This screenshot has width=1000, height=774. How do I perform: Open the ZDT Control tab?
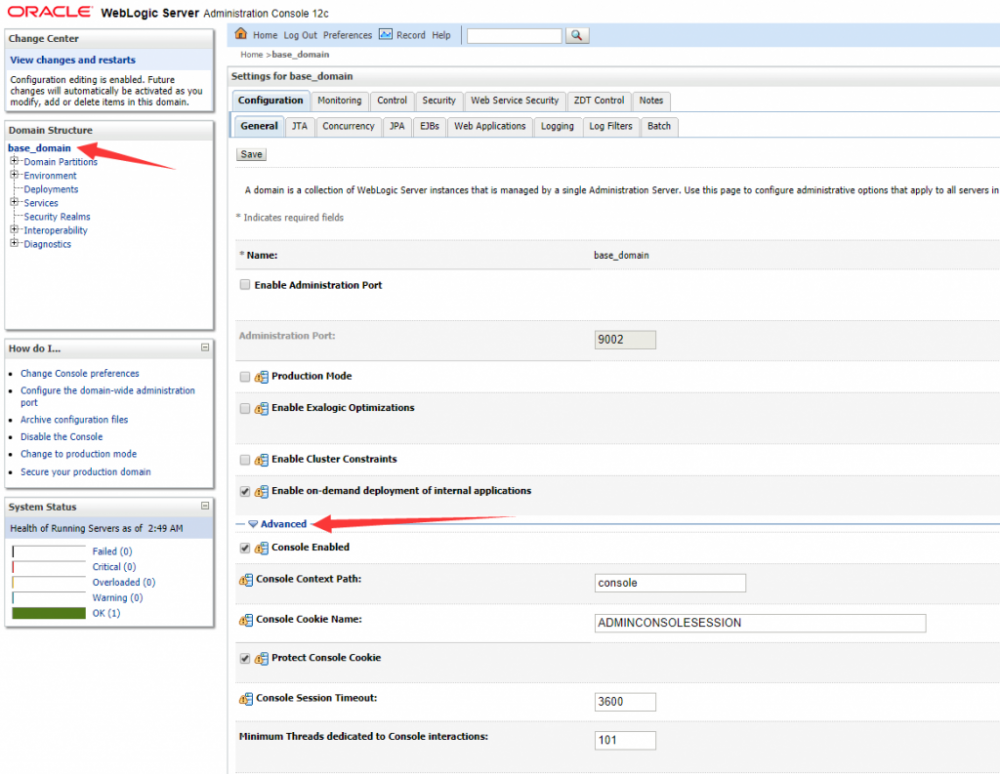click(599, 101)
